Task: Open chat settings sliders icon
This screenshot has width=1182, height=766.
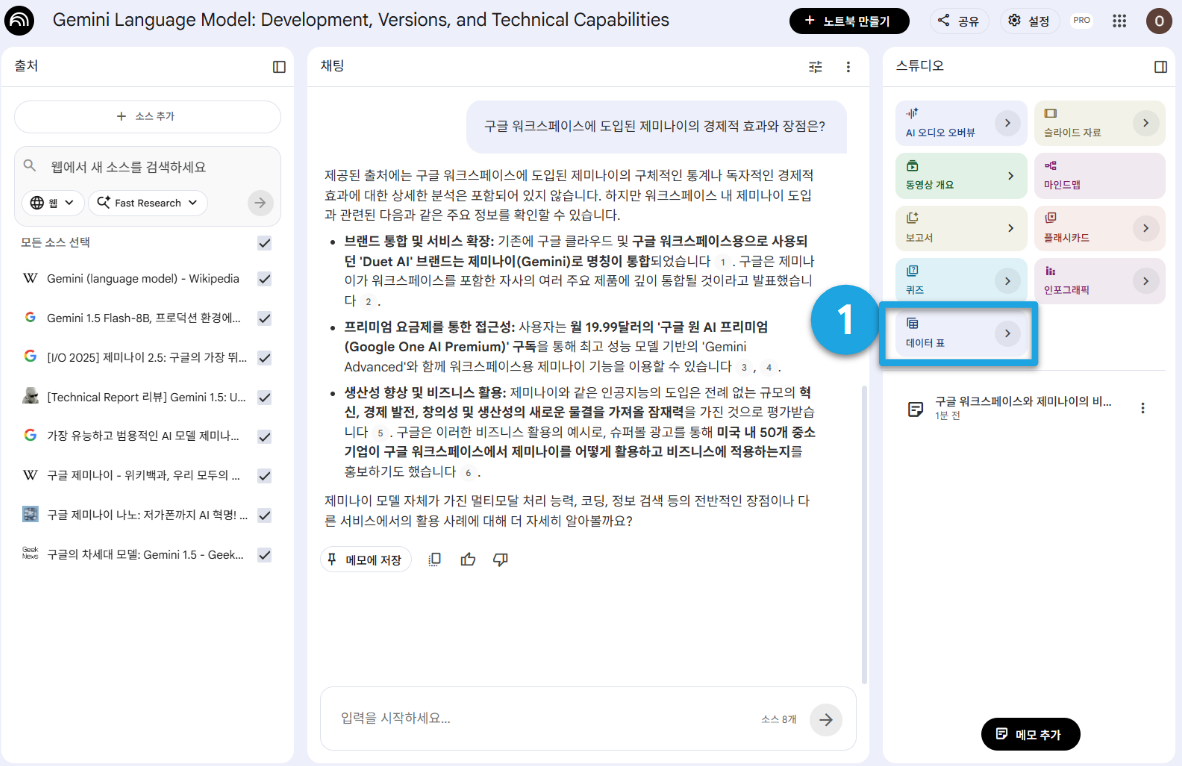Action: [816, 66]
